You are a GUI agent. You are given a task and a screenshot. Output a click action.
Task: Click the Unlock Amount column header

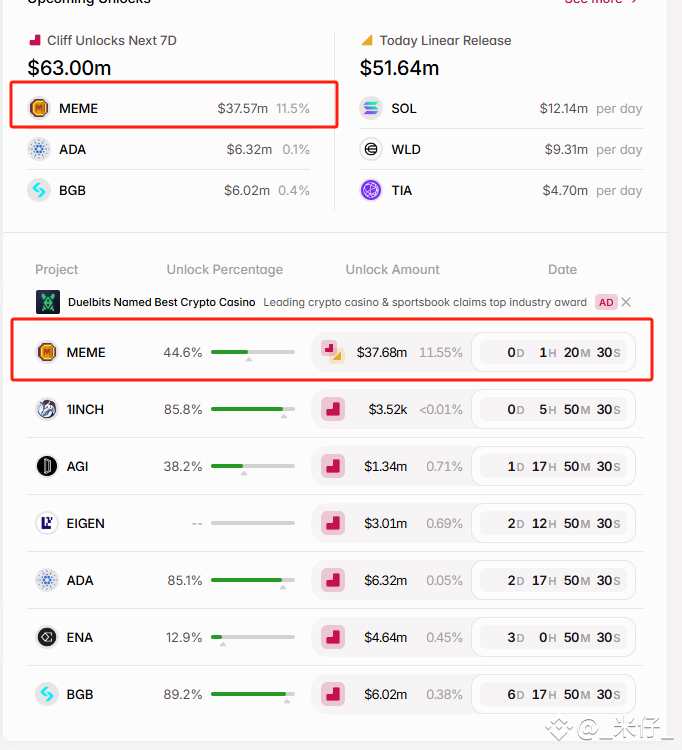[393, 270]
